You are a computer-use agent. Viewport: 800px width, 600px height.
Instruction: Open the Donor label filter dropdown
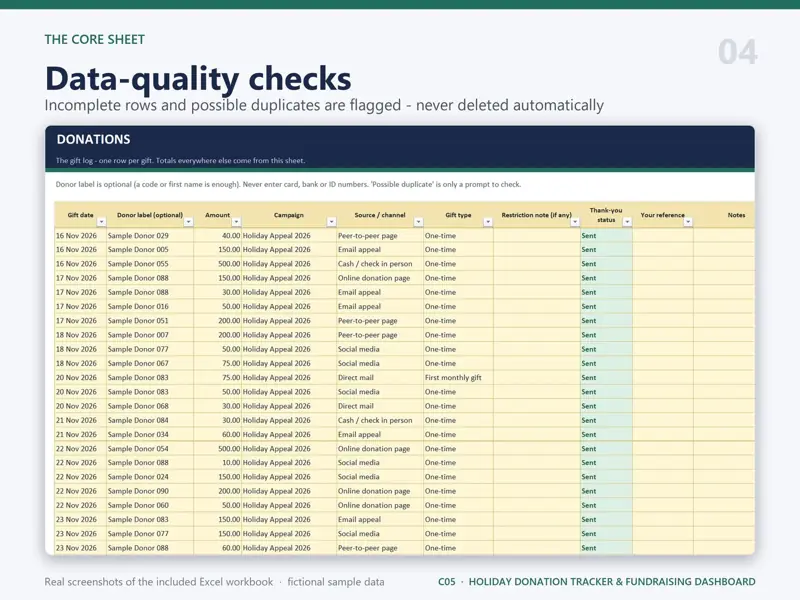pos(188,222)
